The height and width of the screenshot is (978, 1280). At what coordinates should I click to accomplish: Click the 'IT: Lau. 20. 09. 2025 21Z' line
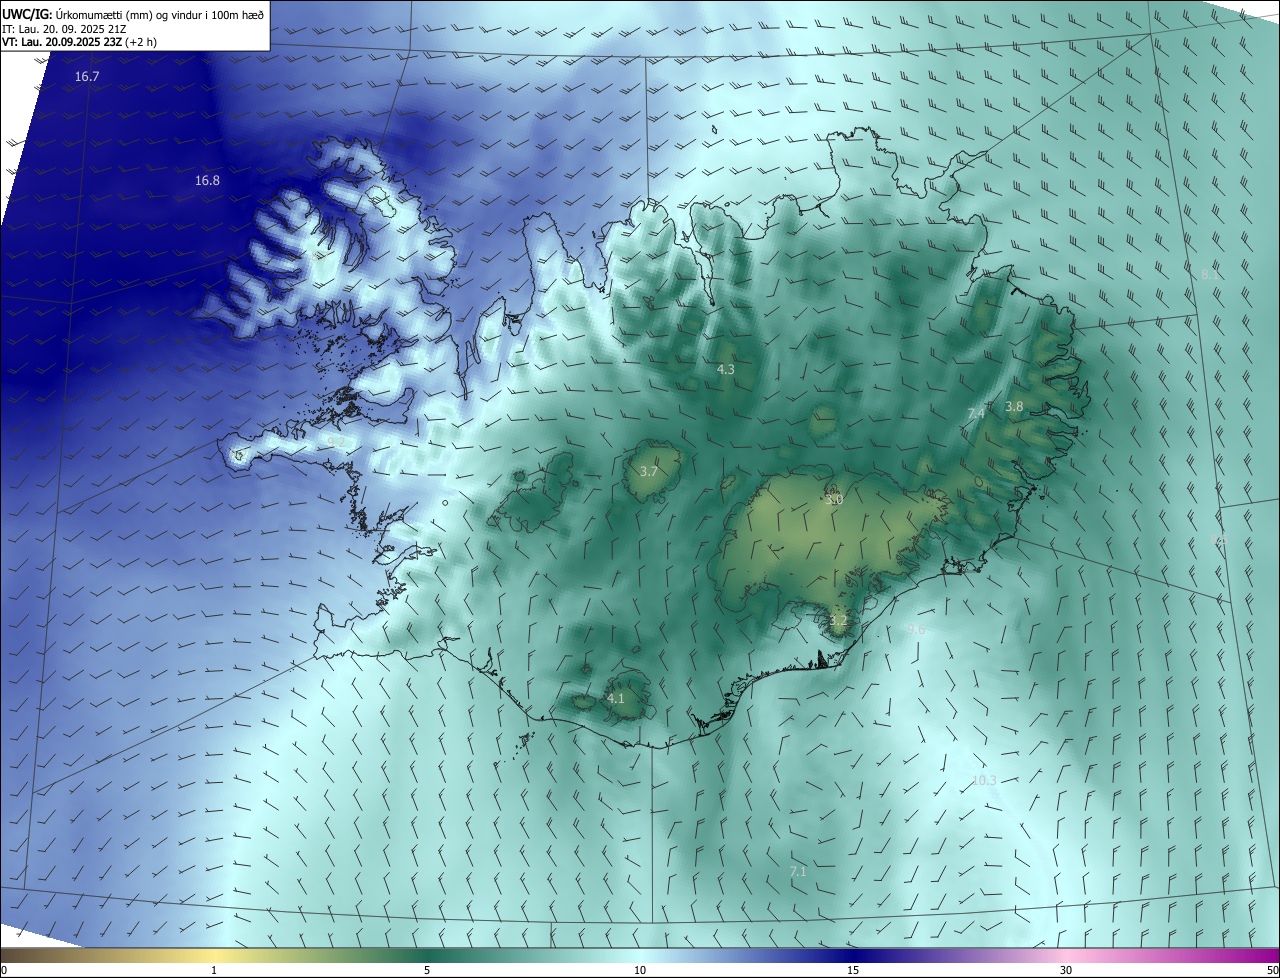point(64,29)
